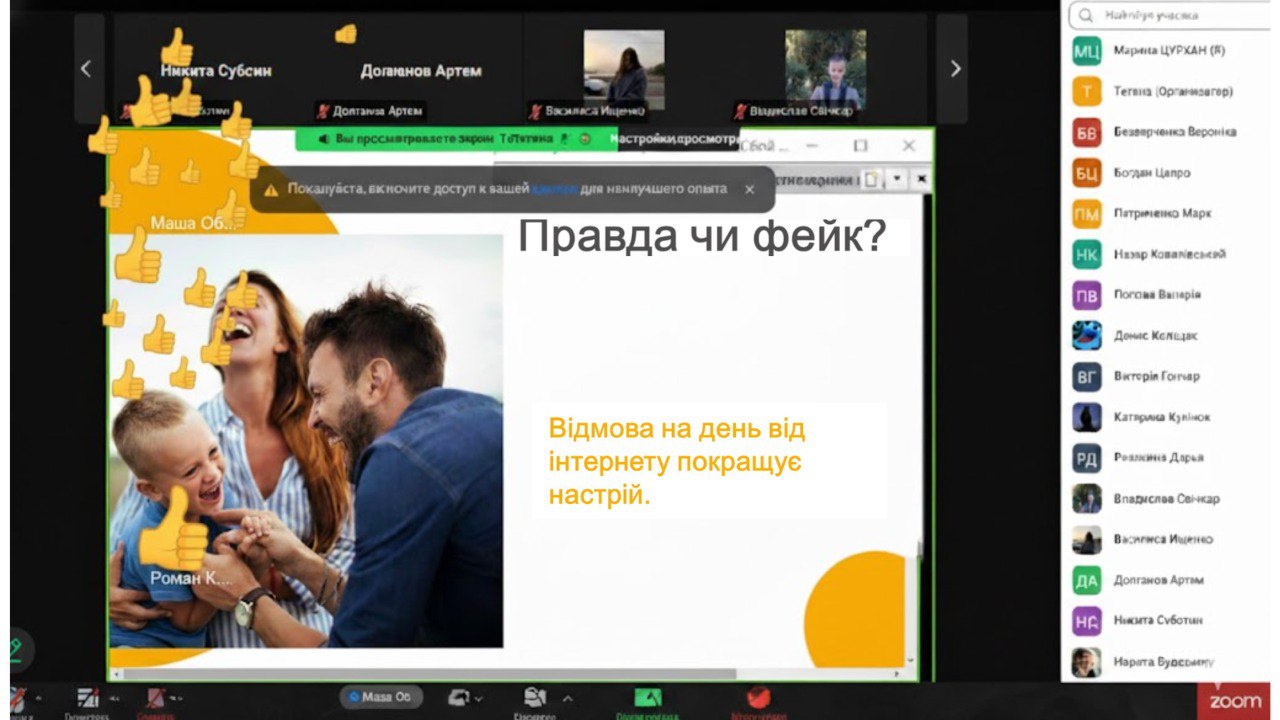The height and width of the screenshot is (720, 1280).
Task: Click the Zoom logo in the bottom corner
Action: [x=1235, y=701]
